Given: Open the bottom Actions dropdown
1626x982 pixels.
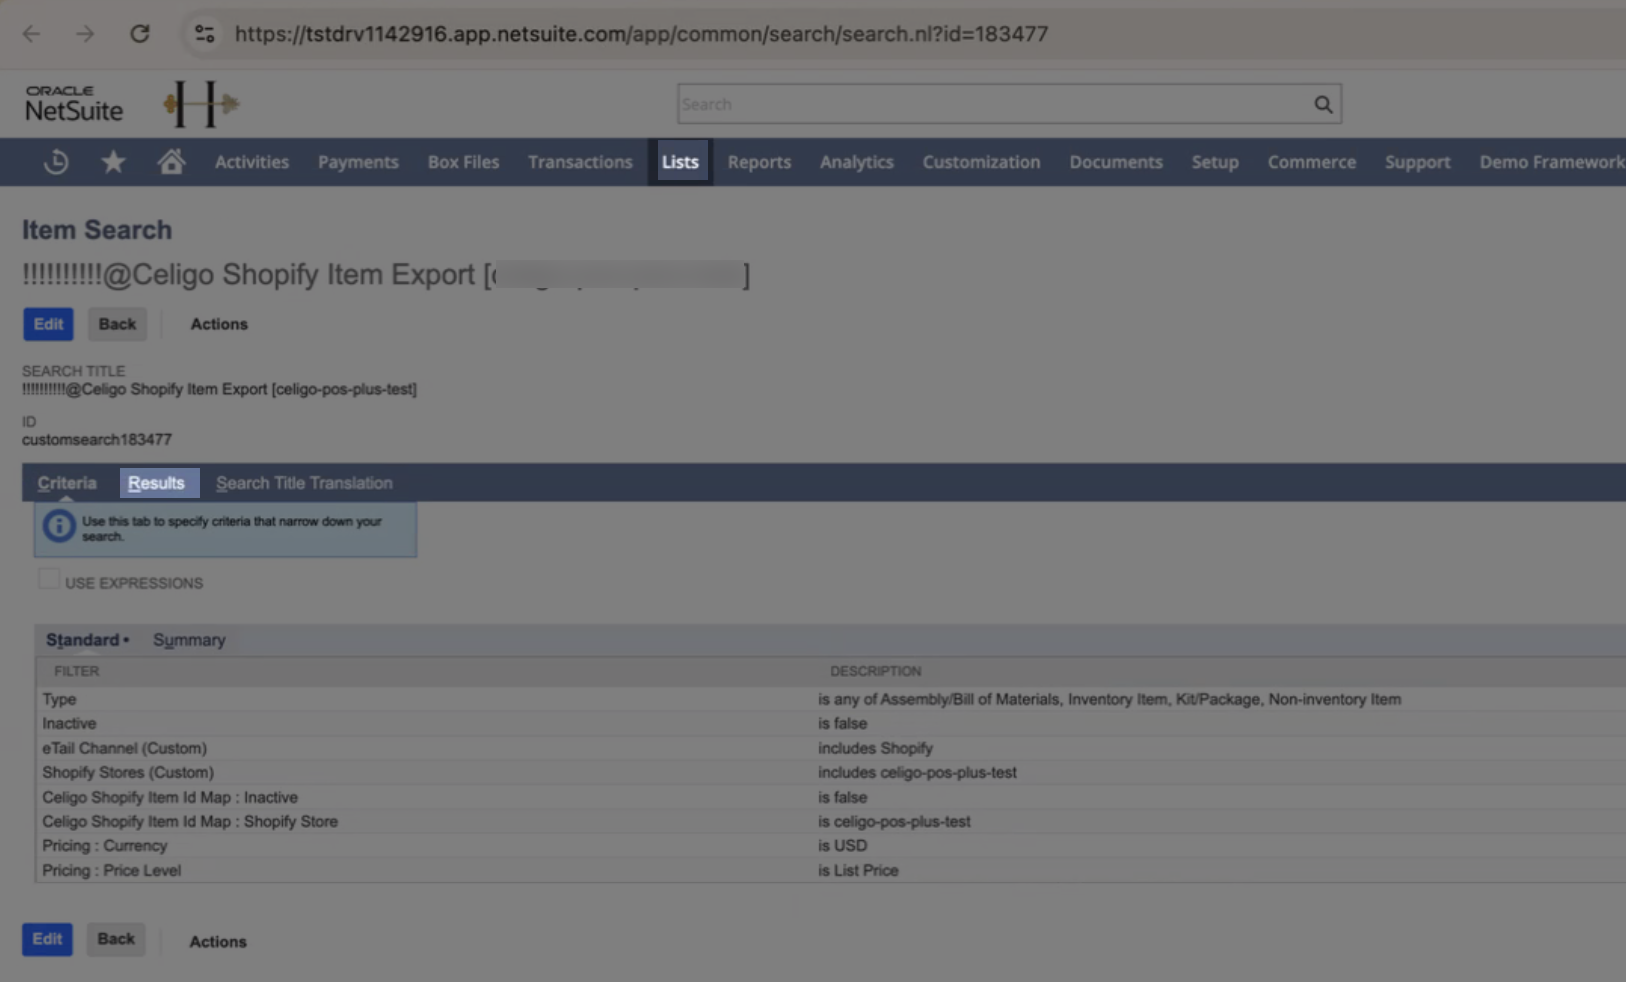Looking at the screenshot, I should tap(218, 941).
